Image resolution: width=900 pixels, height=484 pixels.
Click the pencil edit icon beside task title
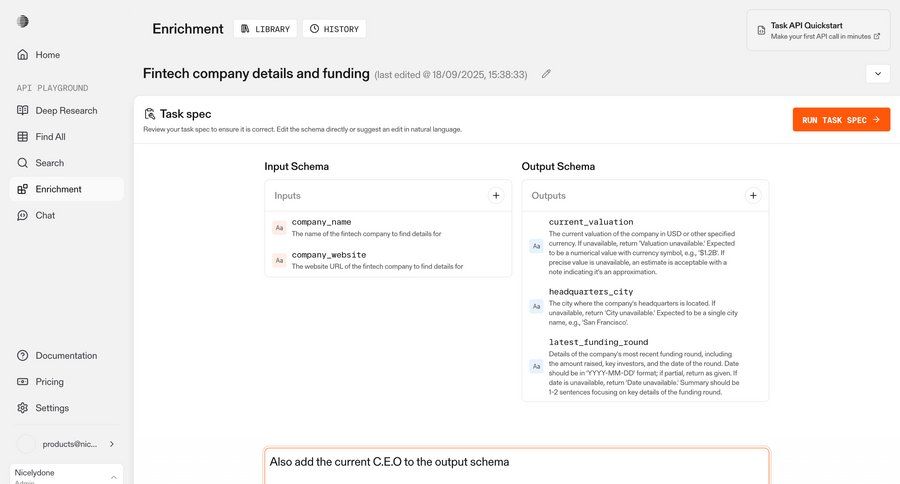pyautogui.click(x=546, y=74)
